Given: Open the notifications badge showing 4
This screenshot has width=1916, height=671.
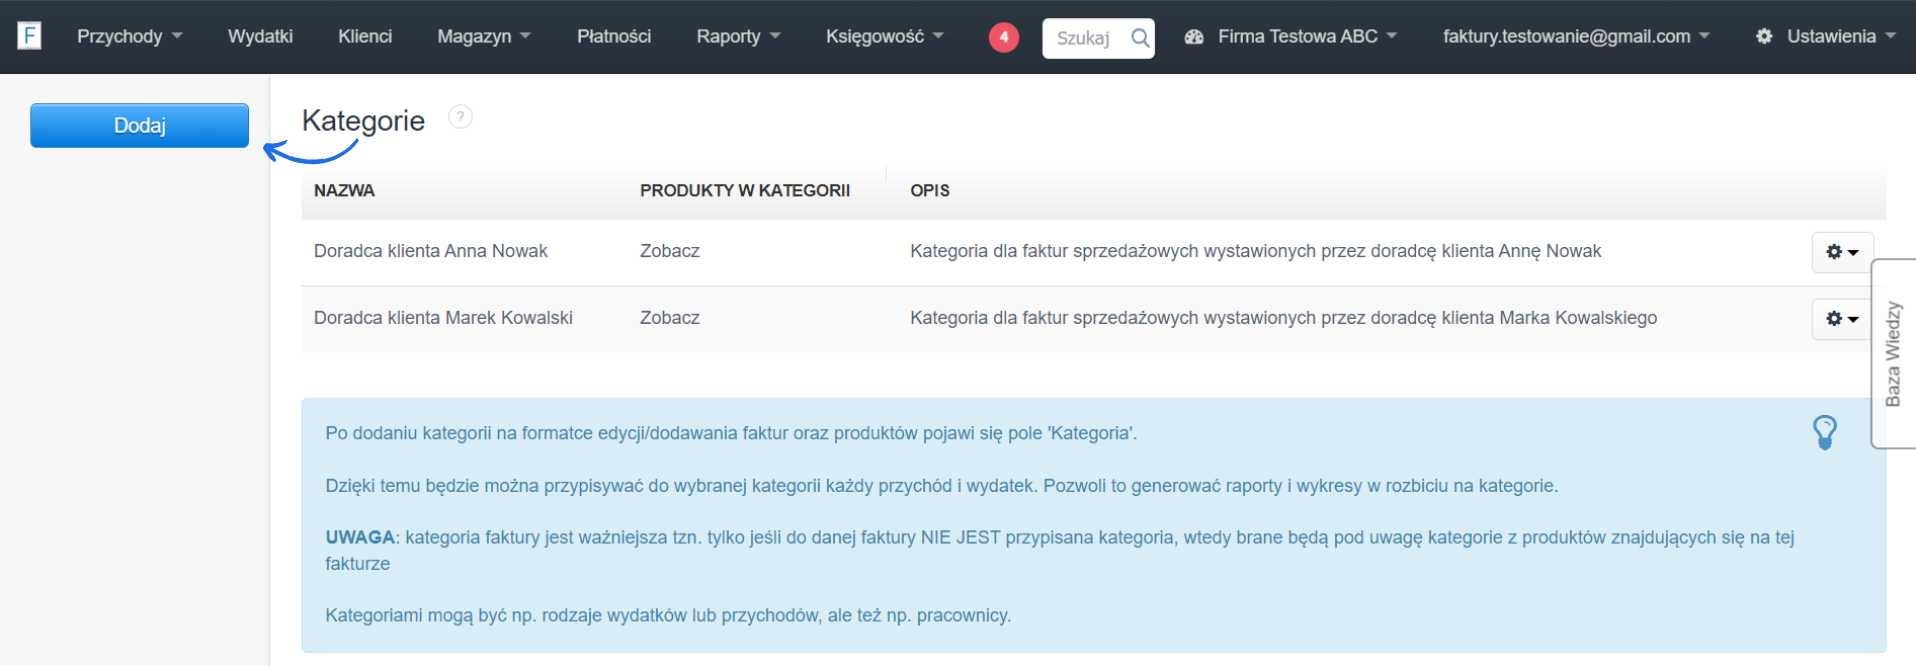Looking at the screenshot, I should [x=1003, y=37].
